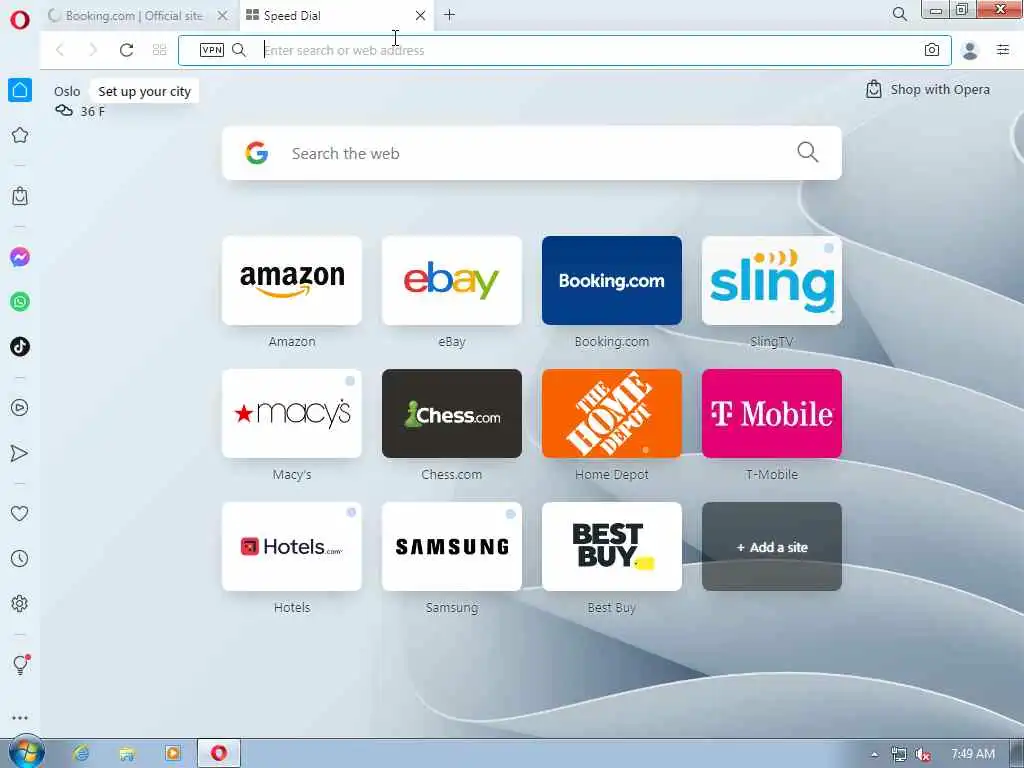Open the Player icon in sidebar
The image size is (1024, 768).
click(x=20, y=408)
